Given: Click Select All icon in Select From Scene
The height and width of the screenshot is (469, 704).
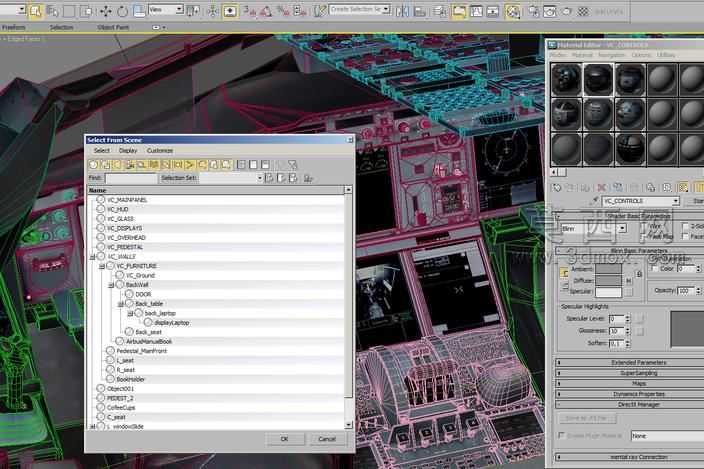Looking at the screenshot, I should 241,165.
